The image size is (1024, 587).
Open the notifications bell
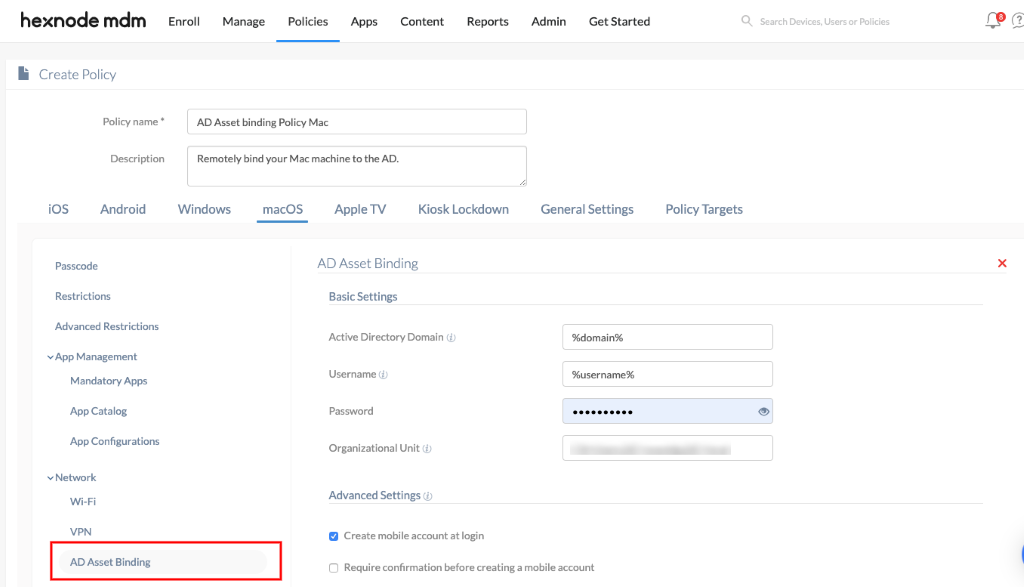(993, 21)
